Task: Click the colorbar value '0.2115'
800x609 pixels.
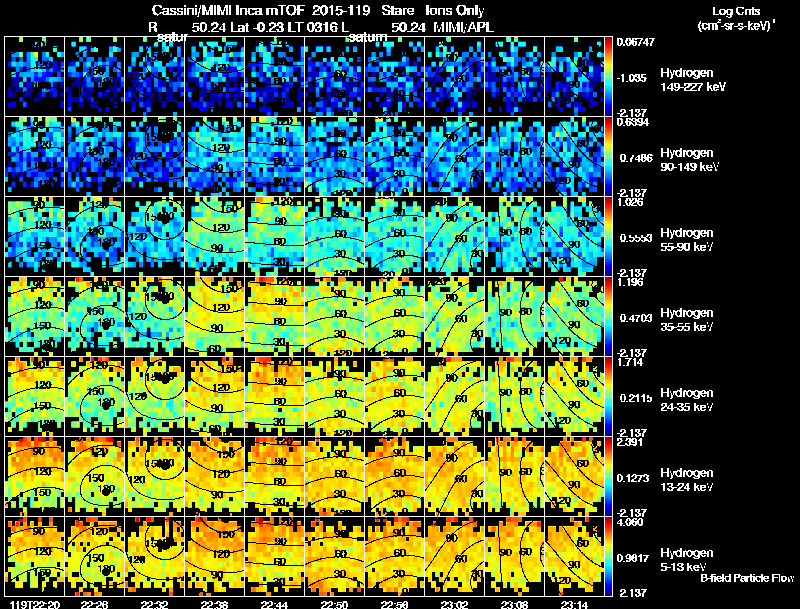Action: coord(635,398)
